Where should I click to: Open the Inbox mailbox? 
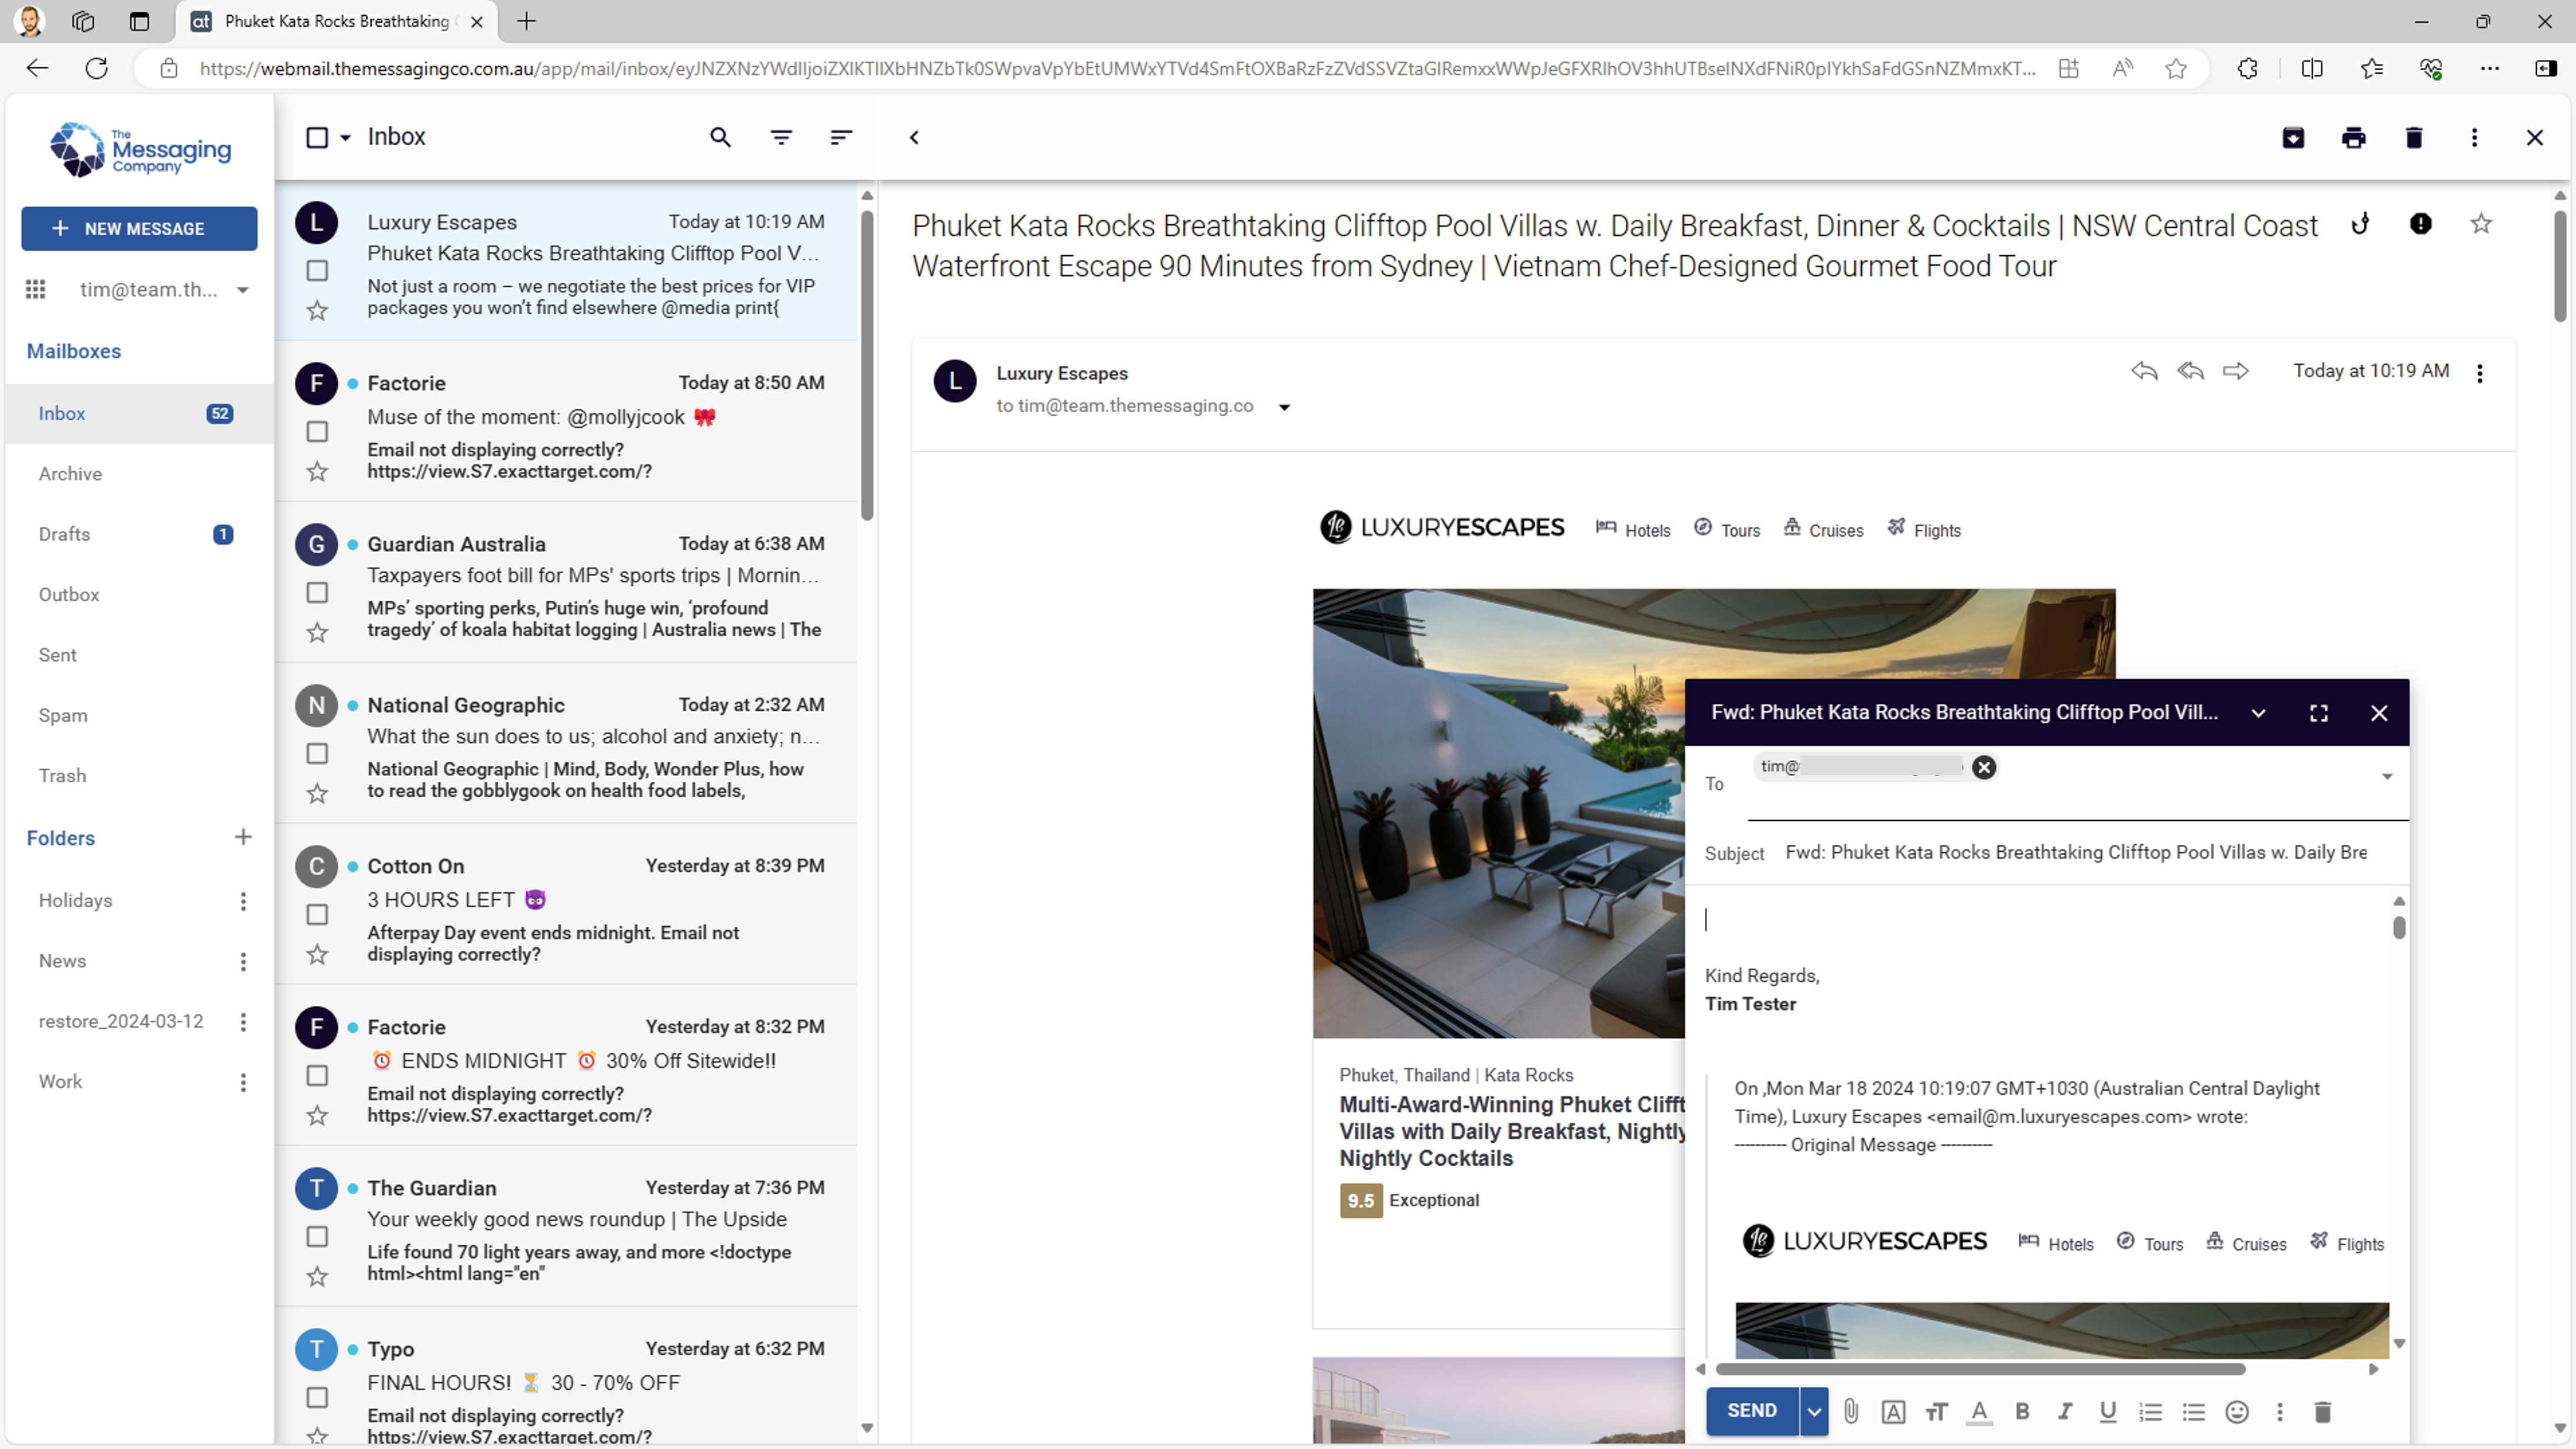[x=139, y=414]
